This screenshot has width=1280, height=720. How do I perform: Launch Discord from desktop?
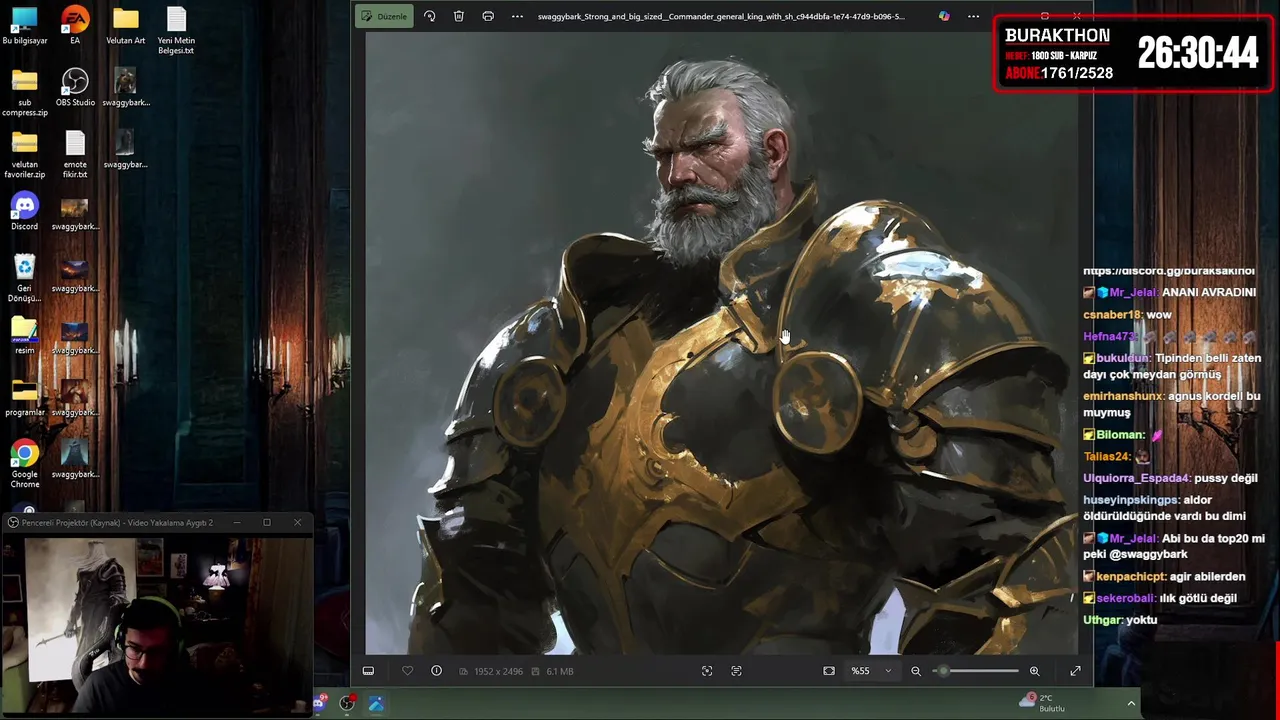tap(25, 212)
